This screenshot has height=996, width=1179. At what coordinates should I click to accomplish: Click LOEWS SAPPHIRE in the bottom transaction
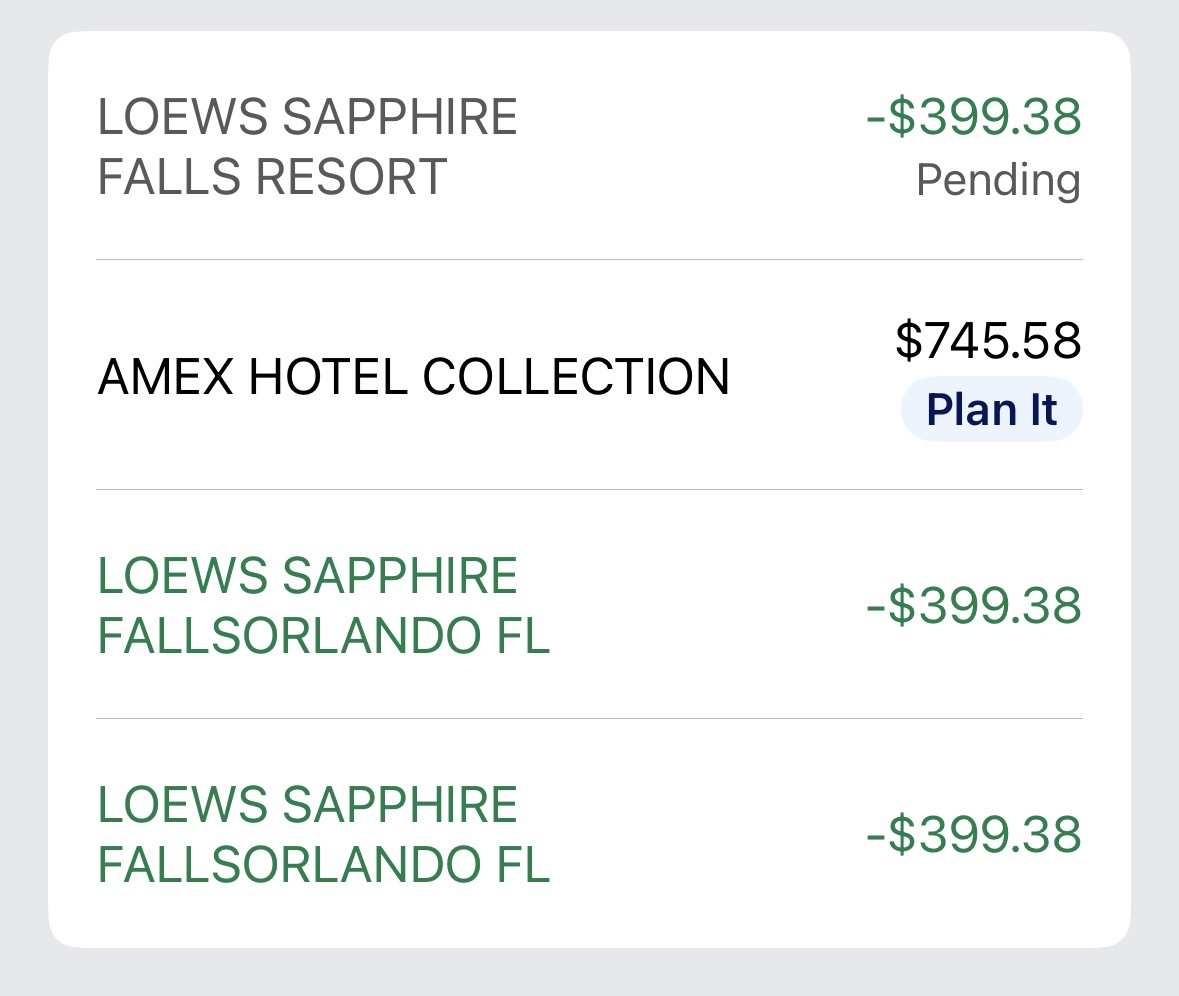tap(307, 805)
